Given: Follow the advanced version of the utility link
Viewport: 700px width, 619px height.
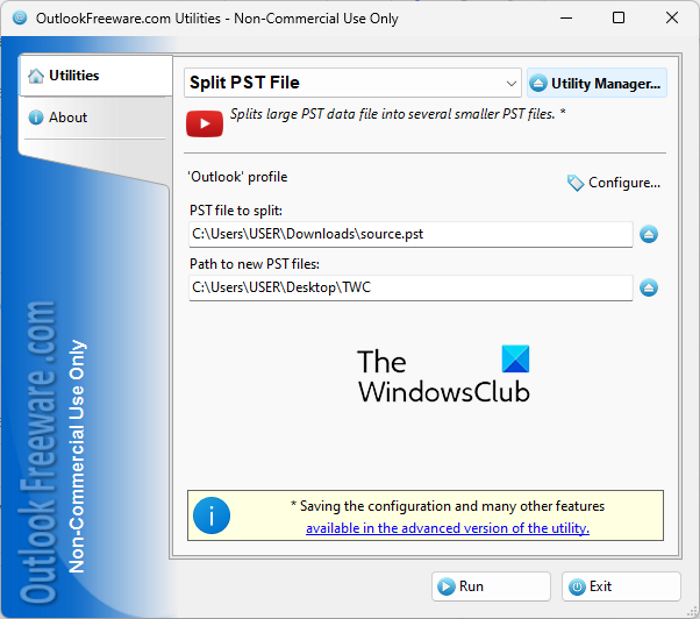Looking at the screenshot, I should click(447, 528).
